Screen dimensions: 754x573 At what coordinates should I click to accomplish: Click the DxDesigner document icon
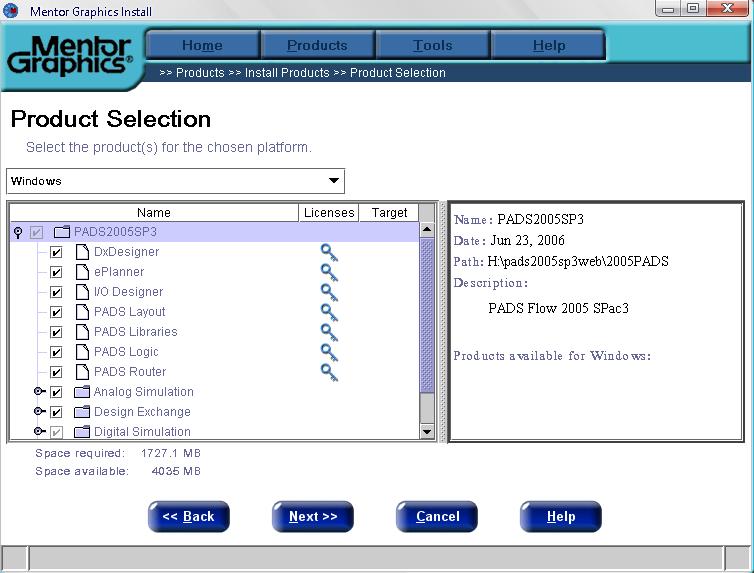click(x=83, y=252)
